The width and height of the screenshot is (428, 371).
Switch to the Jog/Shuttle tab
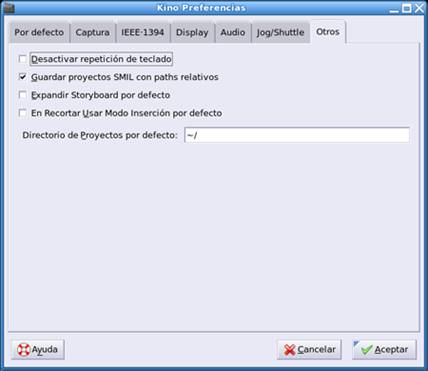(280, 33)
